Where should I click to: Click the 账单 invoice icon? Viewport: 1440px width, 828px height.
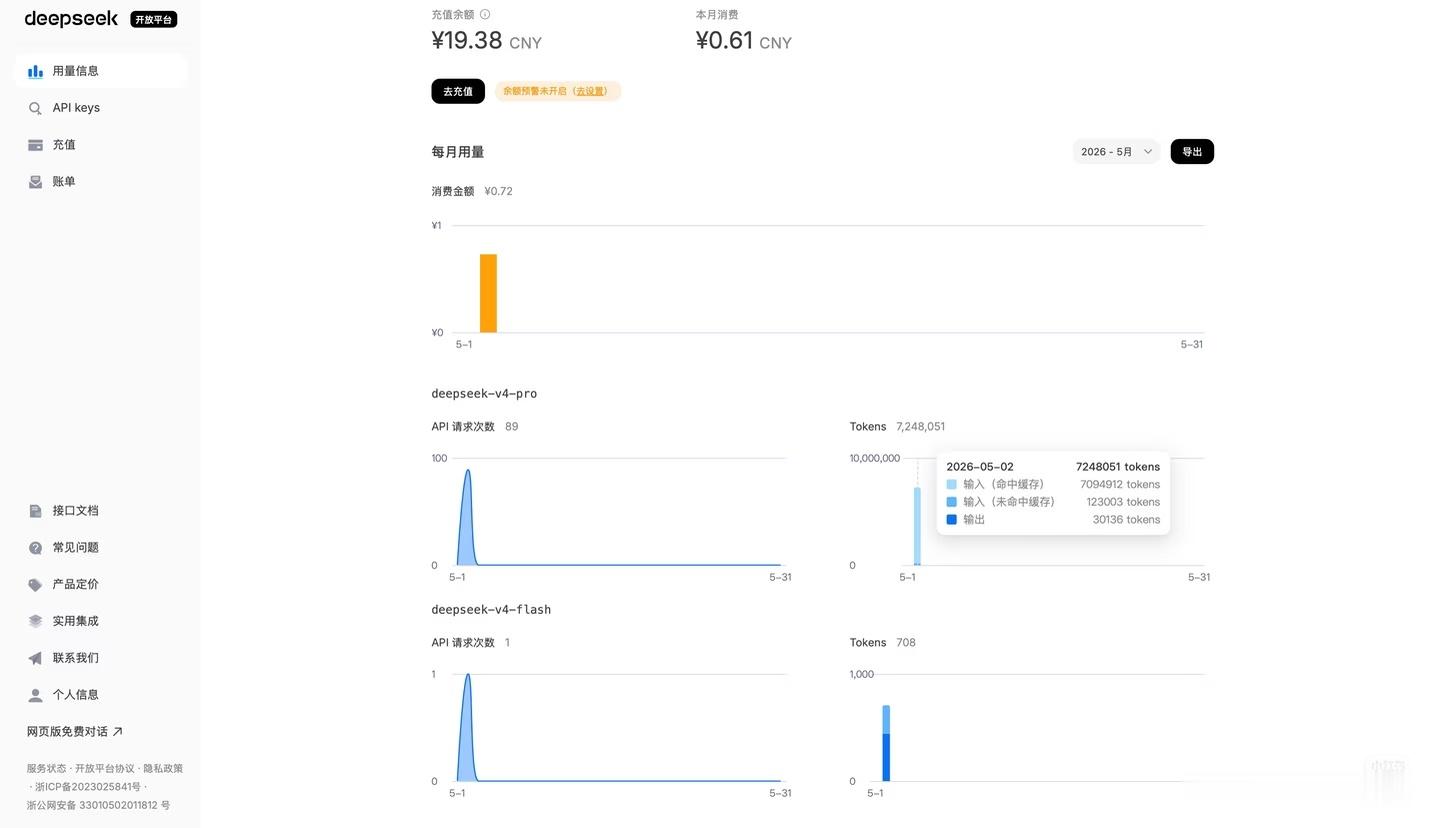[x=35, y=182]
